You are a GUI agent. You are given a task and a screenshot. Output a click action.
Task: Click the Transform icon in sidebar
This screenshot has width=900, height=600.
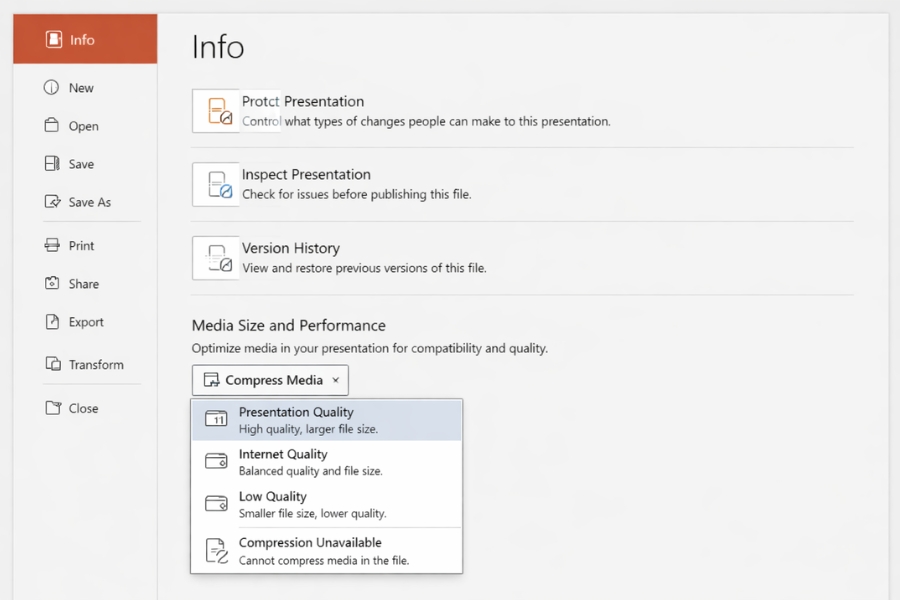52,365
